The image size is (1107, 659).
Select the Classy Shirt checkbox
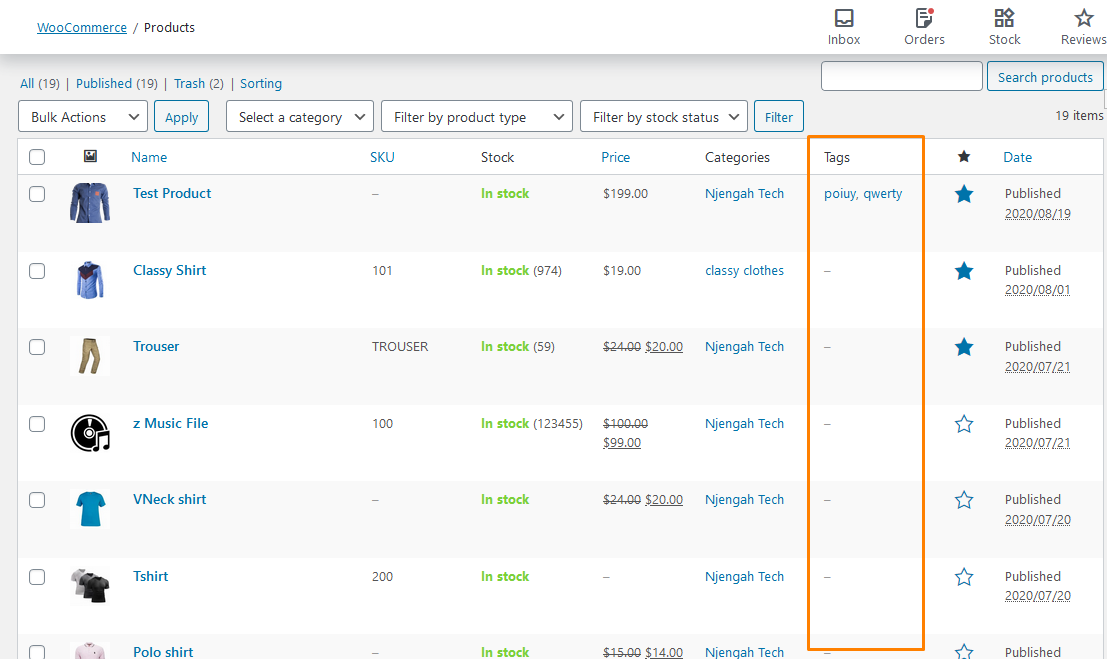[x=37, y=271]
